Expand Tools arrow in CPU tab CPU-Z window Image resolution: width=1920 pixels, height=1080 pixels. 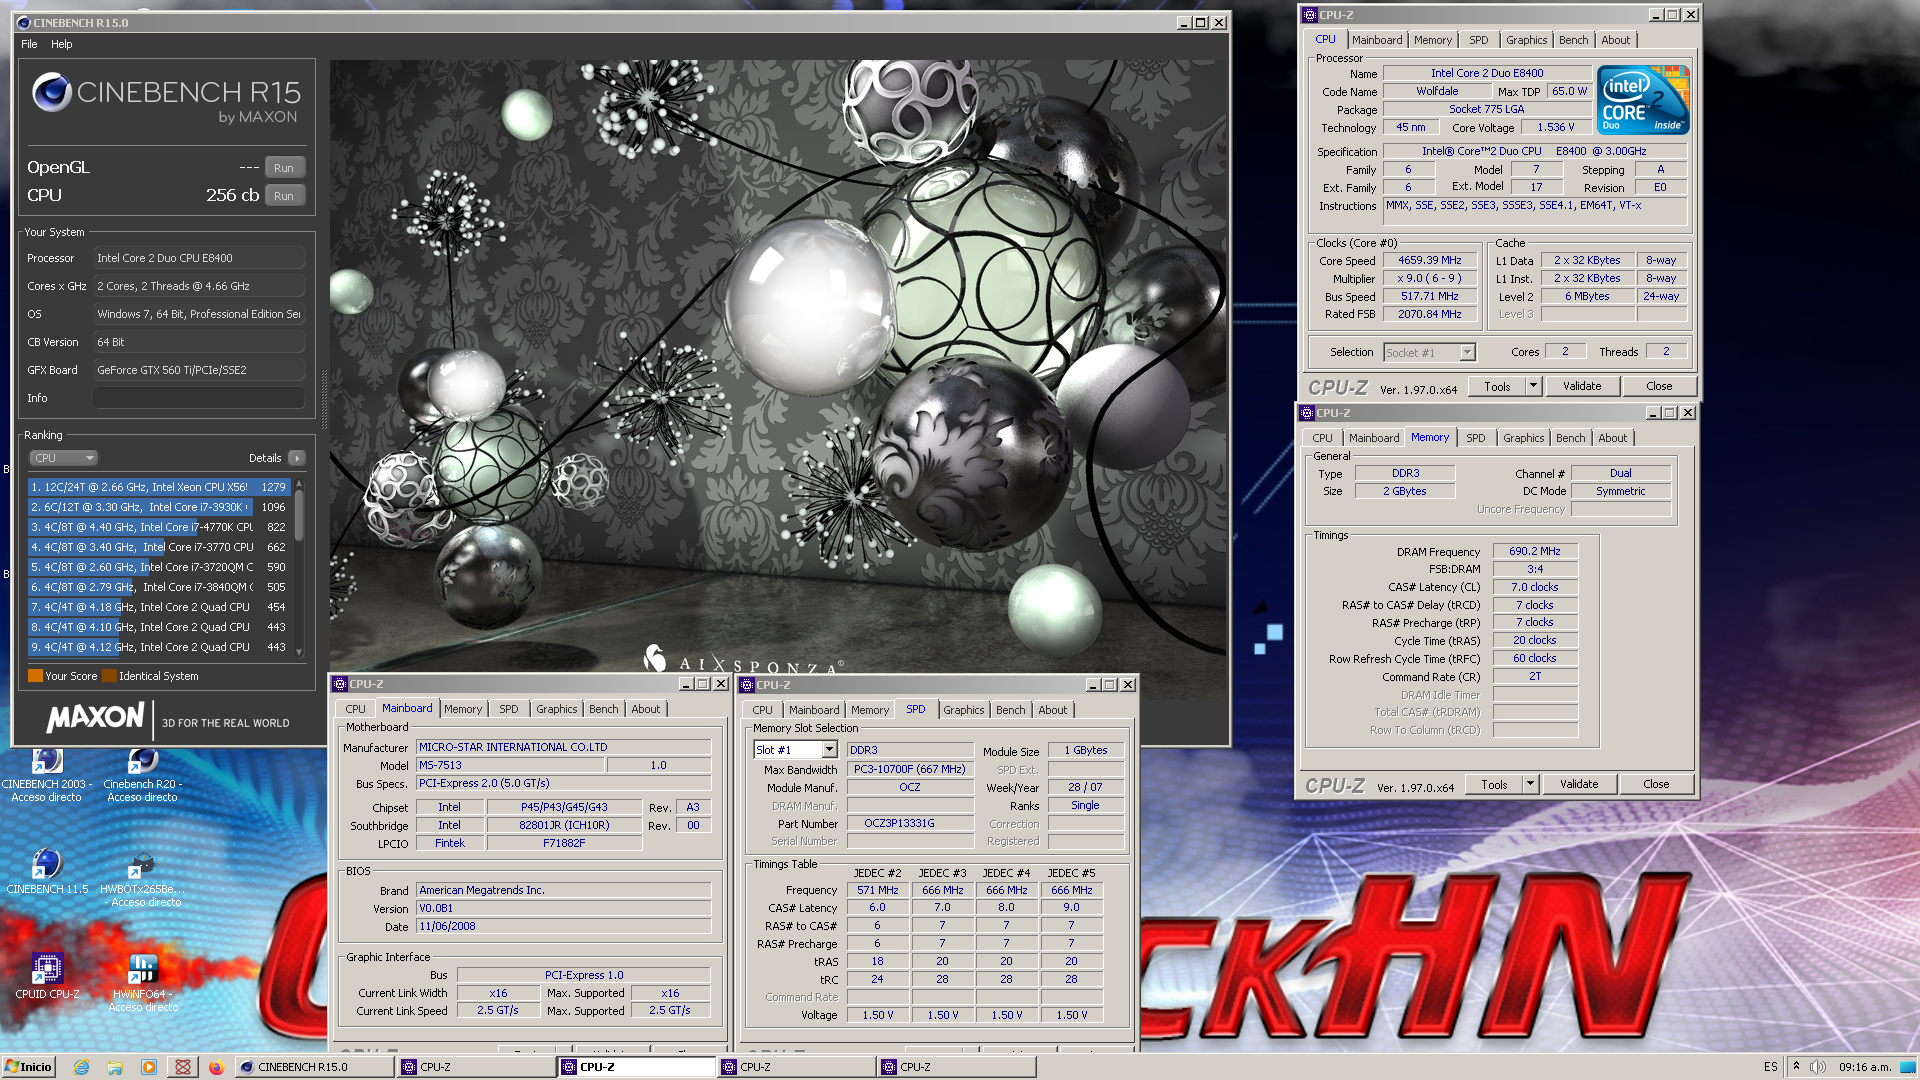tap(1533, 386)
